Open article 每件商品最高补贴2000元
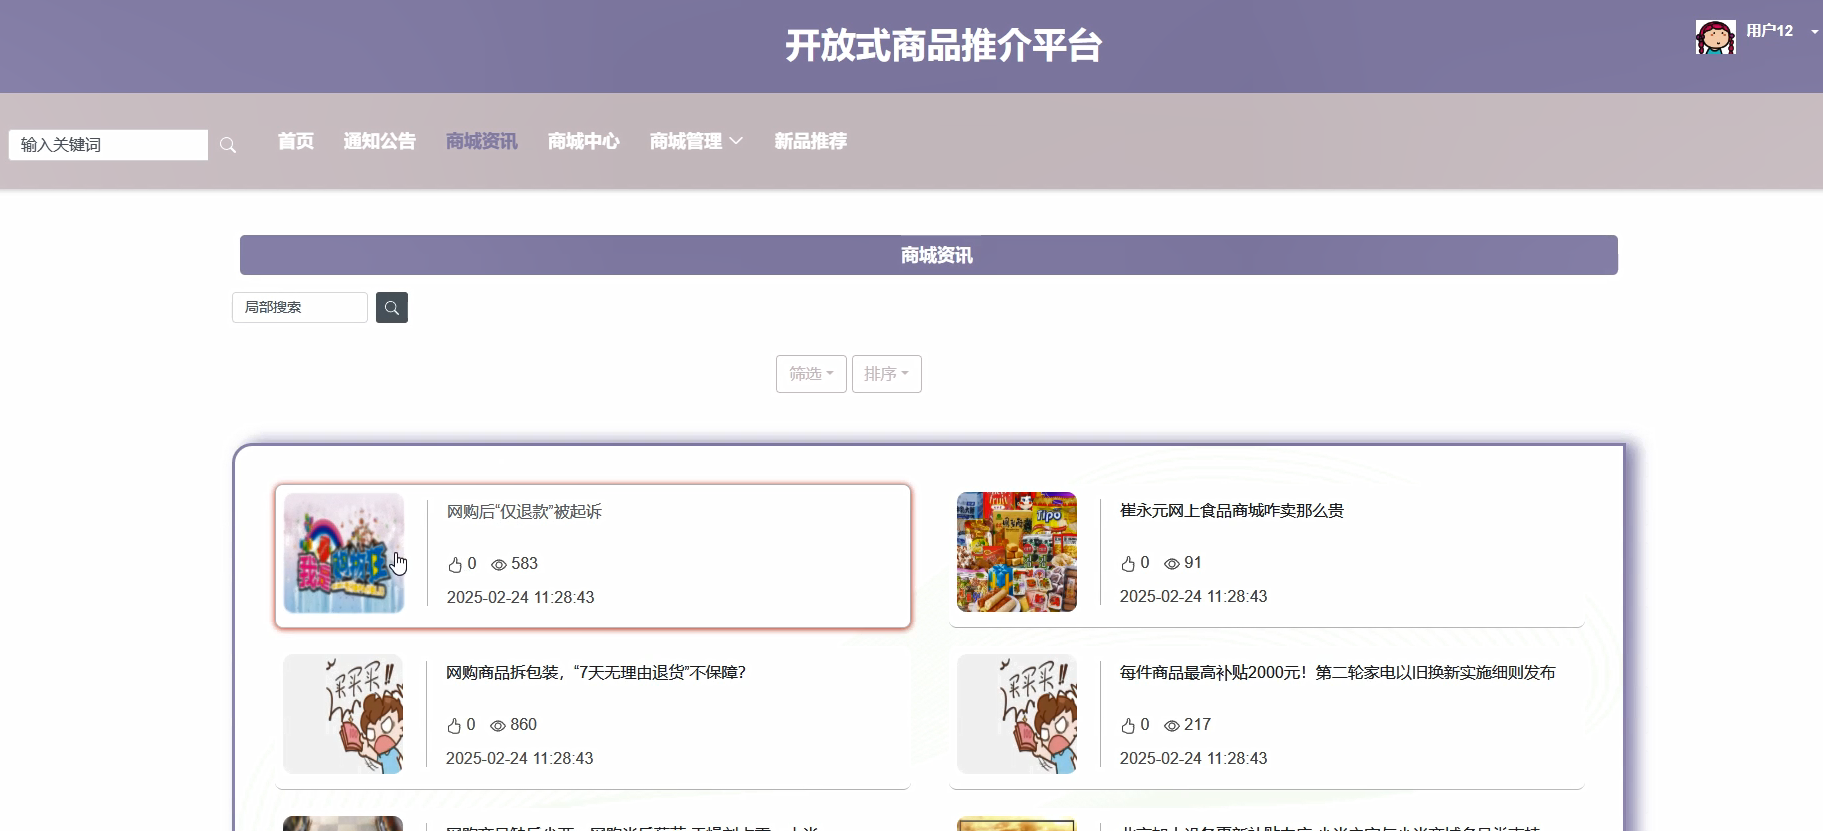 [x=1338, y=673]
